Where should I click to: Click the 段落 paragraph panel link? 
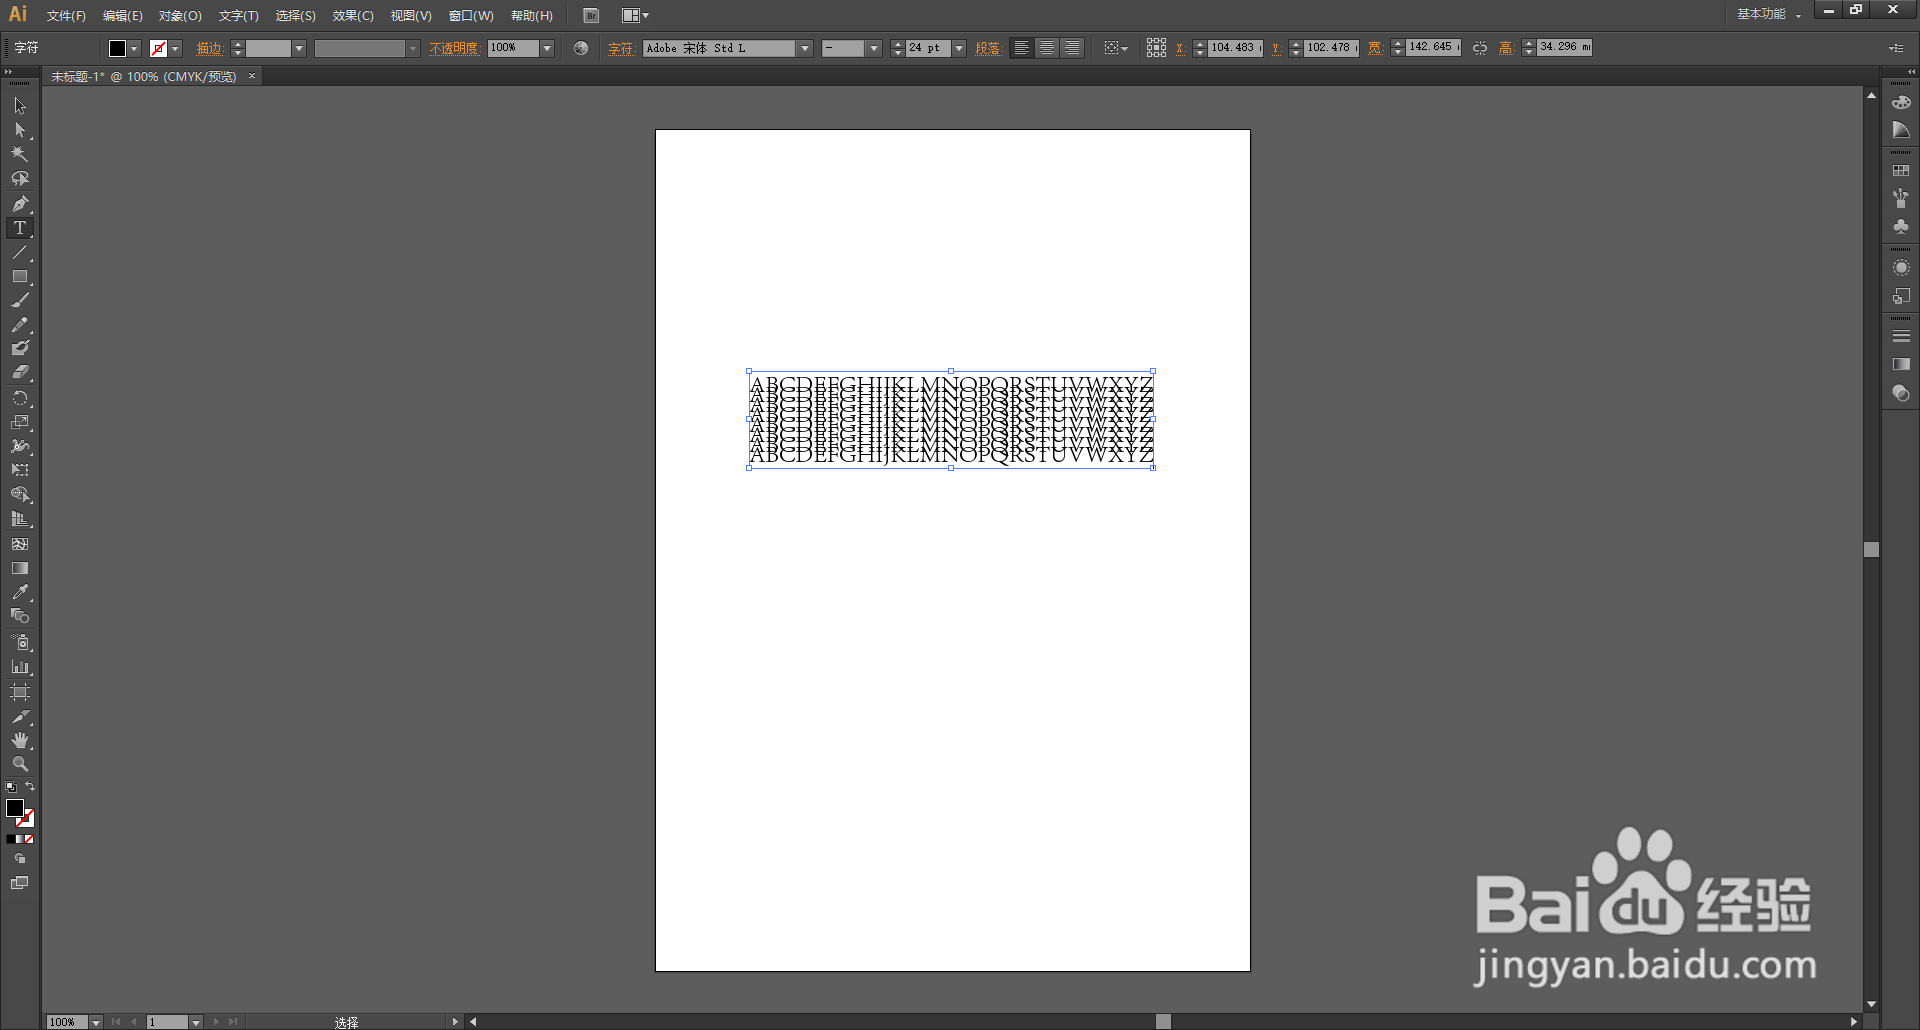[x=988, y=48]
